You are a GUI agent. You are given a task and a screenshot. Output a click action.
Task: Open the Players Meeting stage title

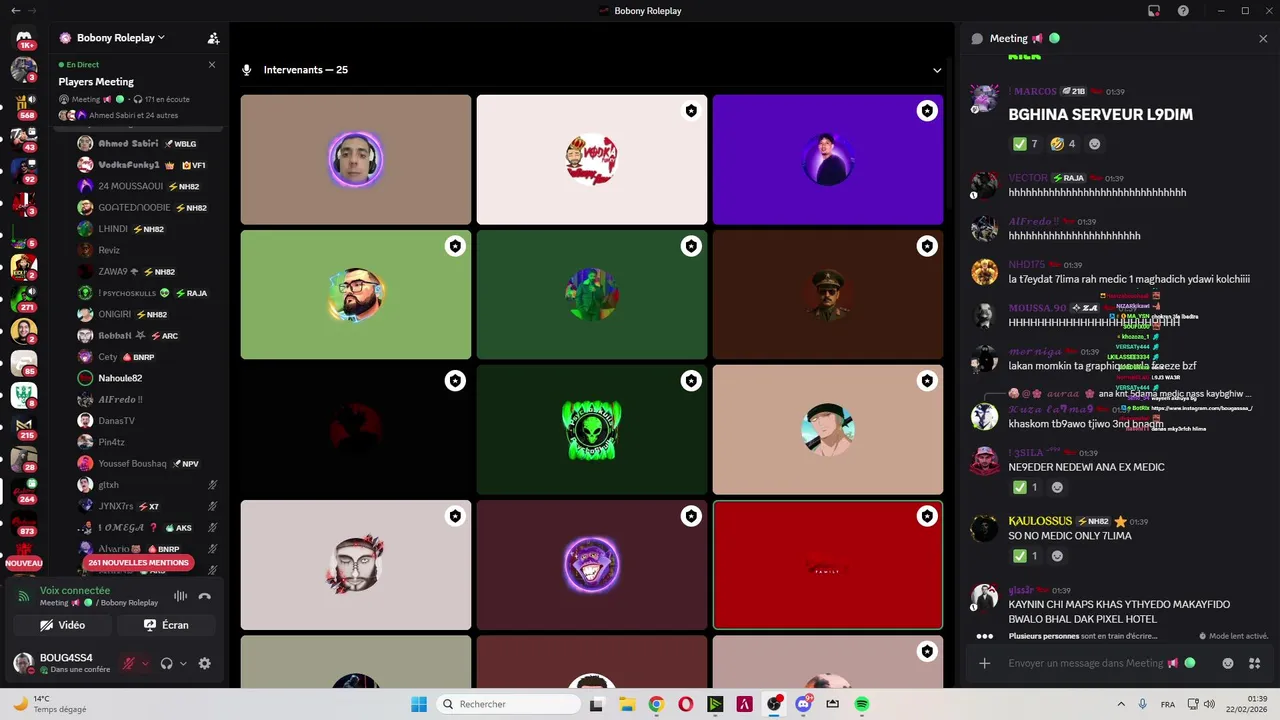[x=96, y=82]
